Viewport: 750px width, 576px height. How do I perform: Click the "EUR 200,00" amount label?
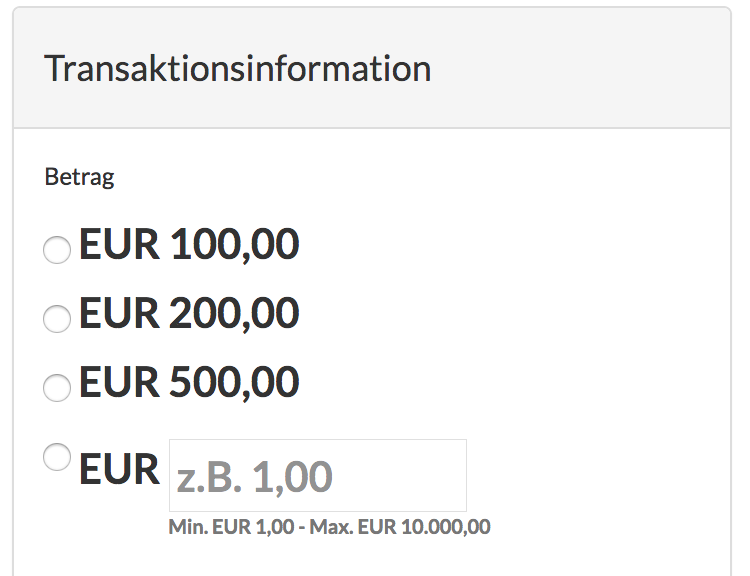pos(189,314)
